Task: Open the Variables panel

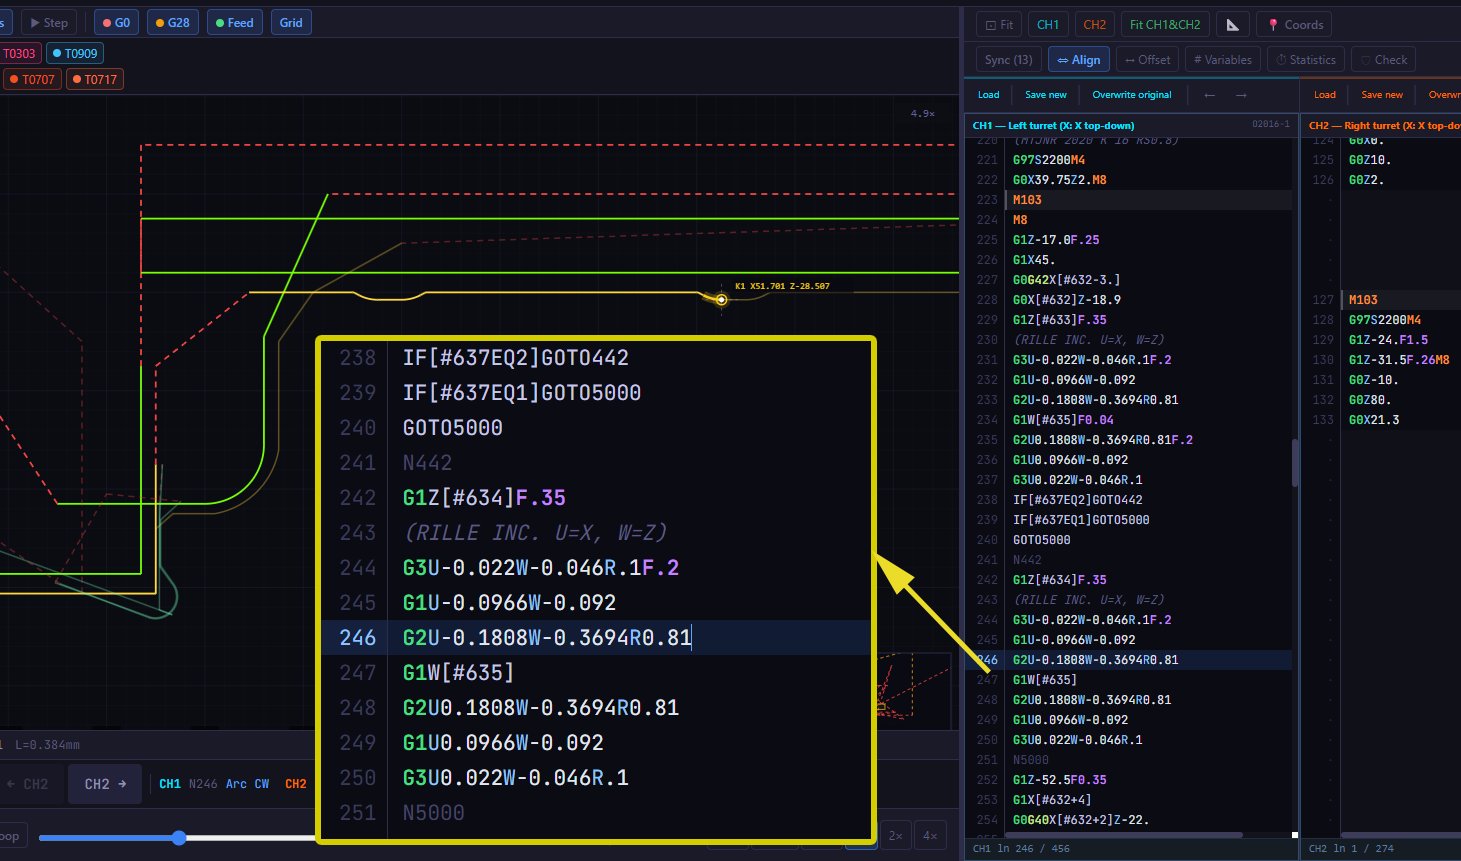Action: [x=1222, y=60]
